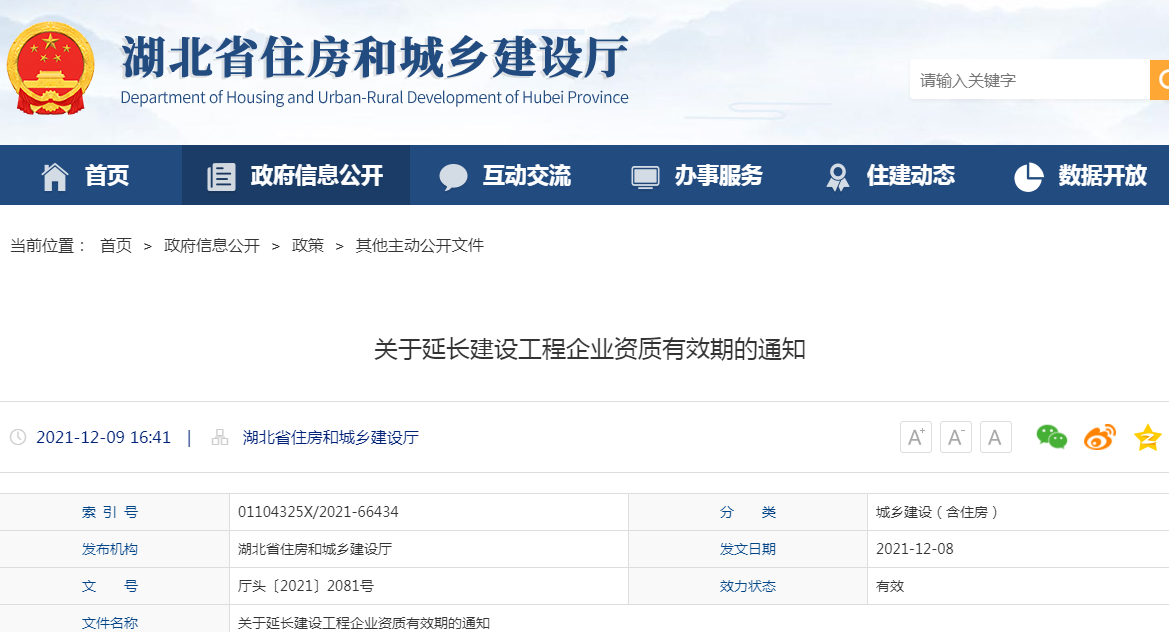The image size is (1169, 632).
Task: Click 政府信息公开 in the breadcrumb
Action: (x=212, y=245)
